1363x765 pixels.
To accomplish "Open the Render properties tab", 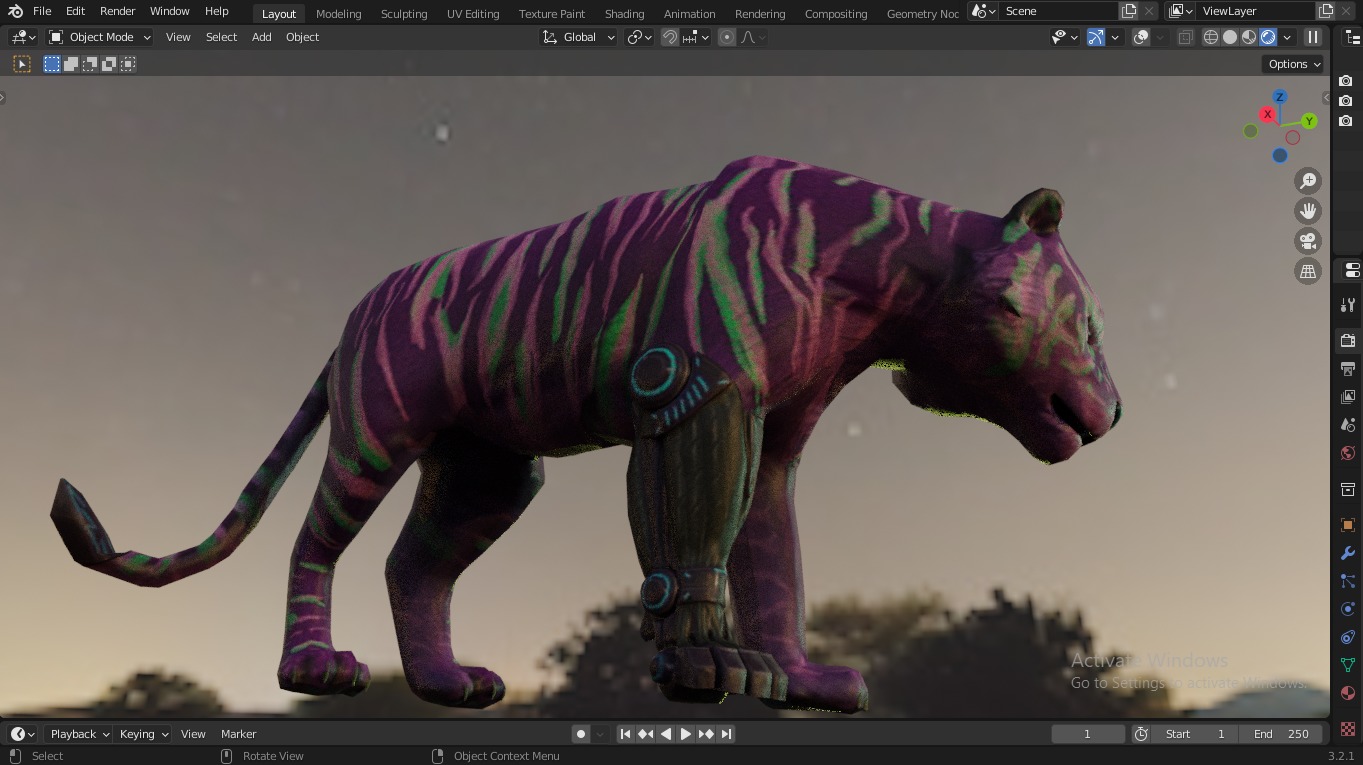I will (x=1348, y=341).
